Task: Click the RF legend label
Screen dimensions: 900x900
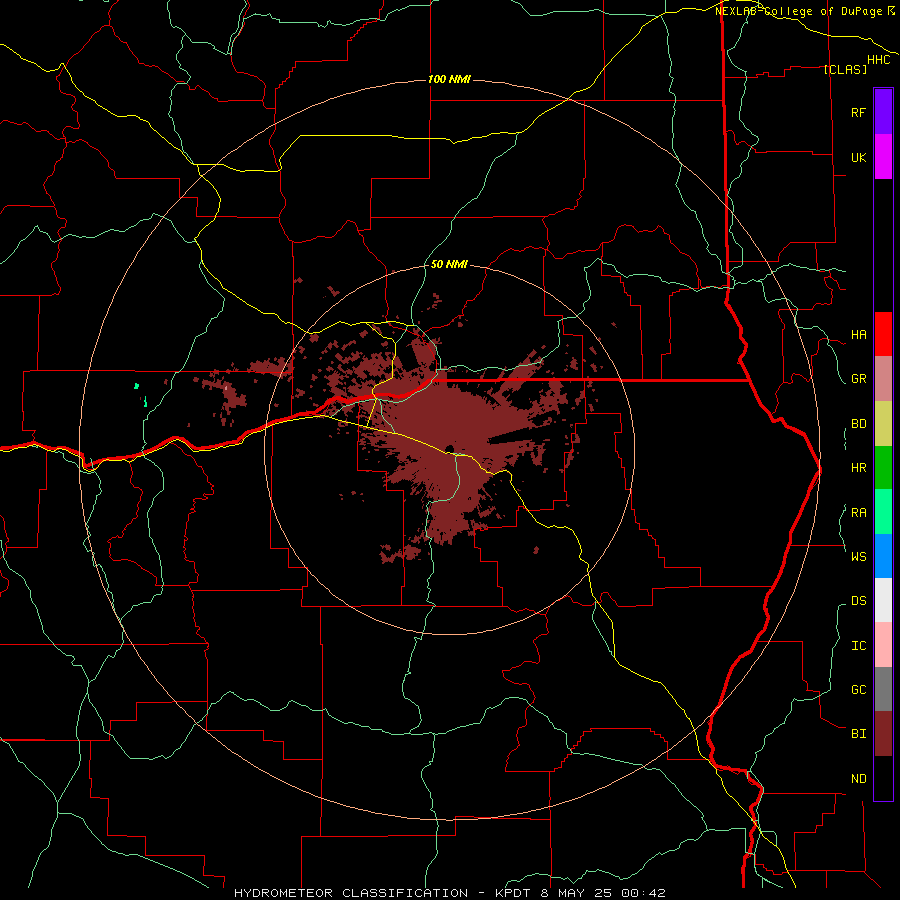Action: point(859,112)
